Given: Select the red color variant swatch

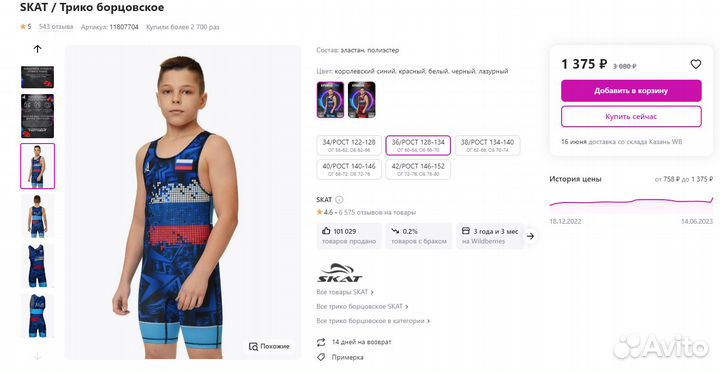Looking at the screenshot, I should [361, 100].
